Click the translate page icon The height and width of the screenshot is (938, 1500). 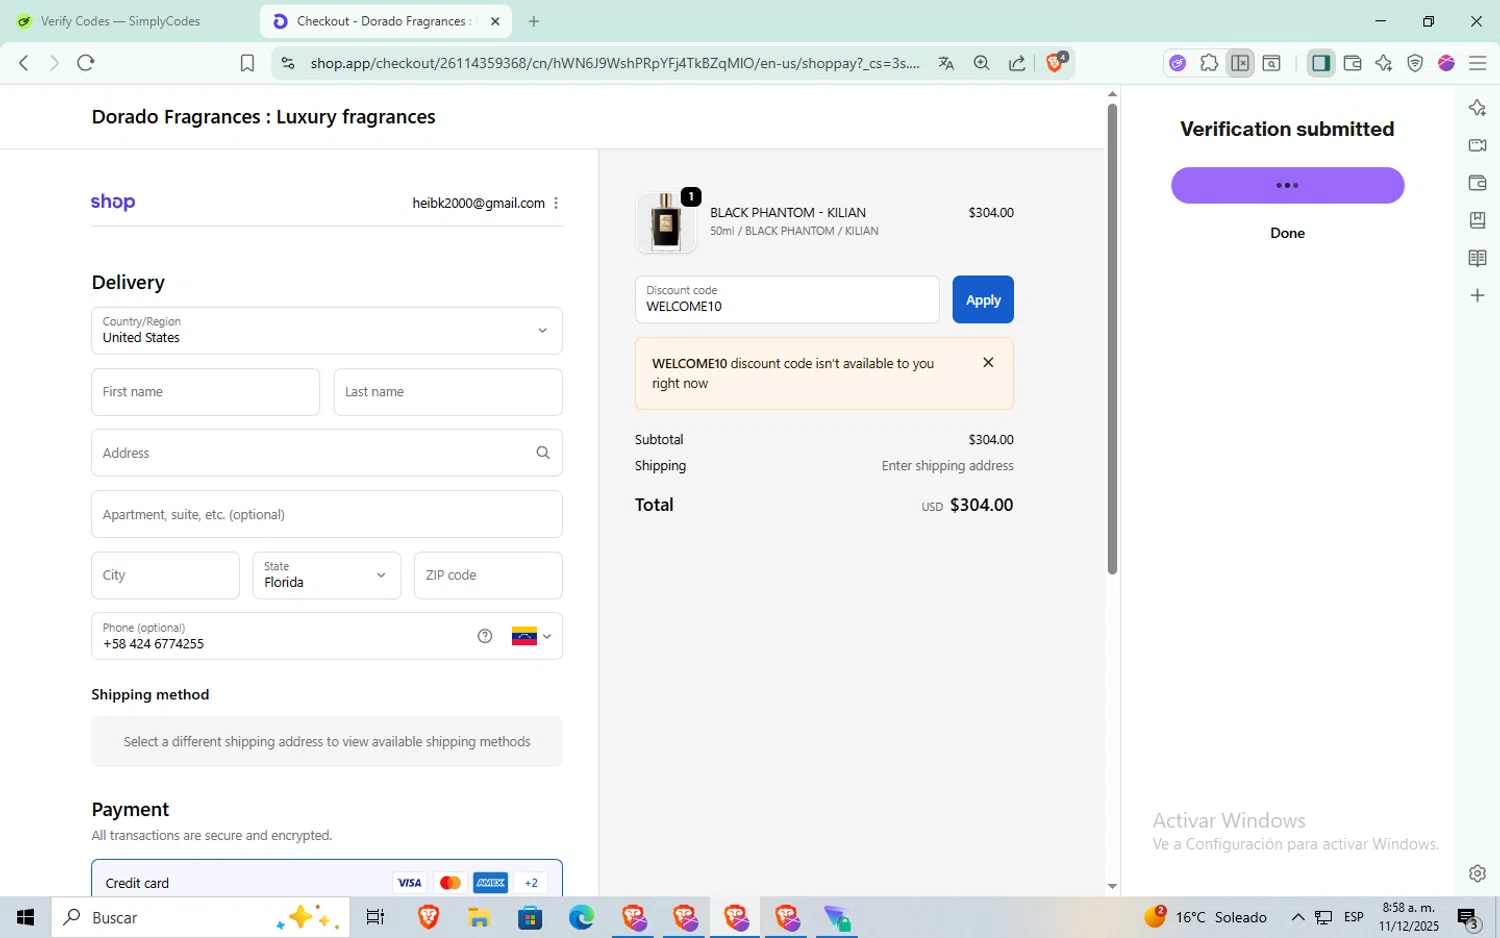tap(946, 63)
